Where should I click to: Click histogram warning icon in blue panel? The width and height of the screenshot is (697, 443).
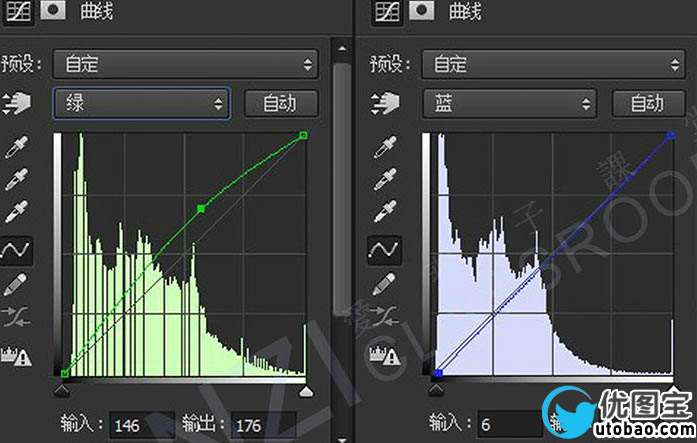pos(385,355)
